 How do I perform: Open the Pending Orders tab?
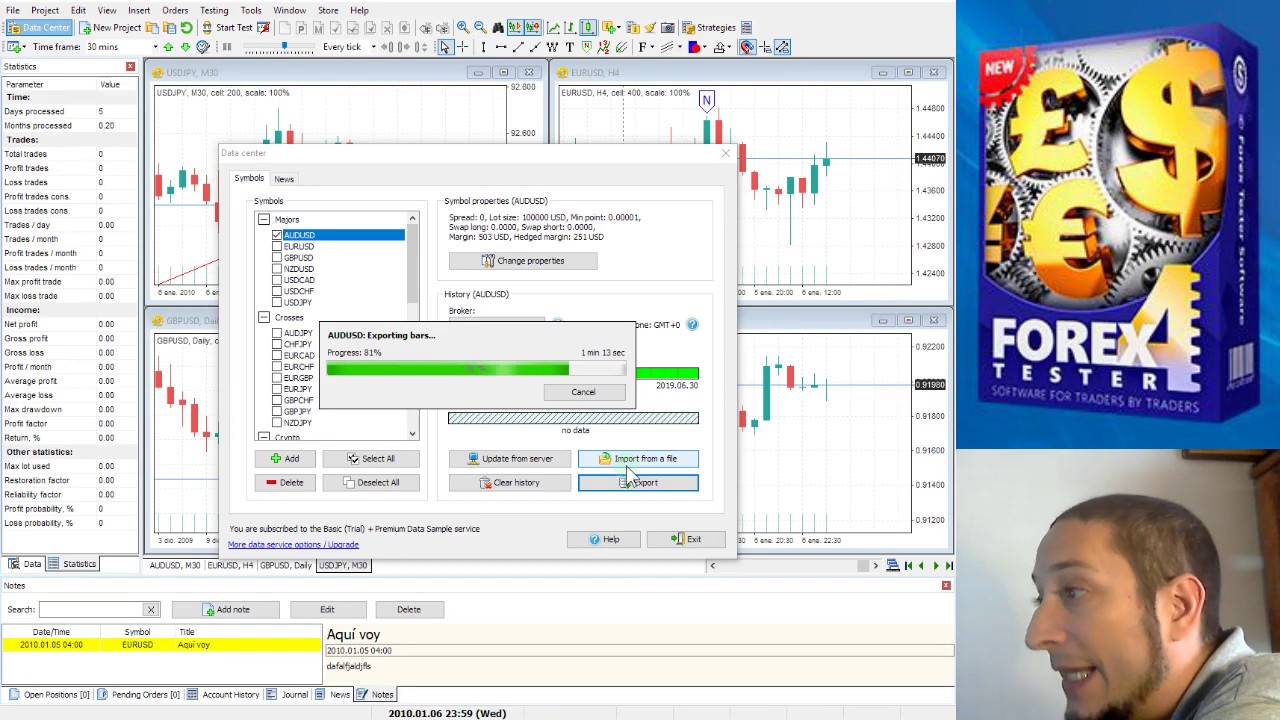coord(140,695)
